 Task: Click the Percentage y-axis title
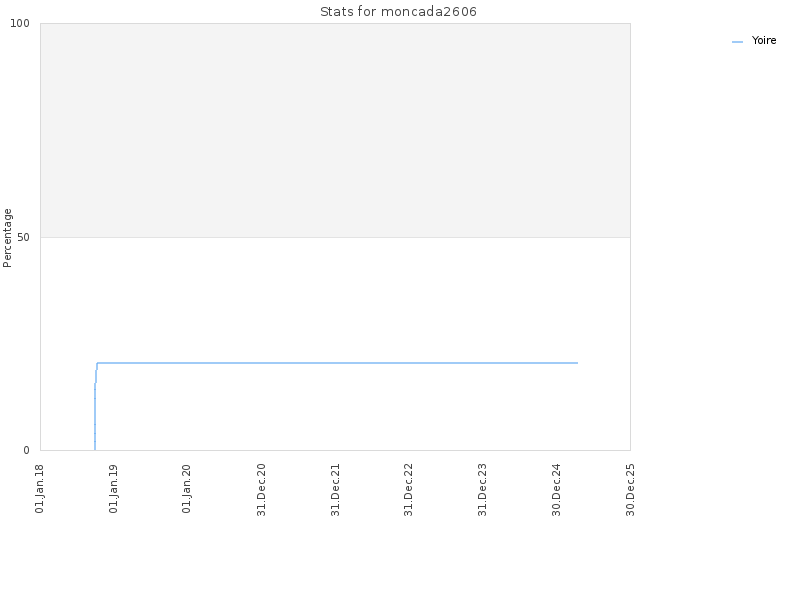[x=7, y=238]
